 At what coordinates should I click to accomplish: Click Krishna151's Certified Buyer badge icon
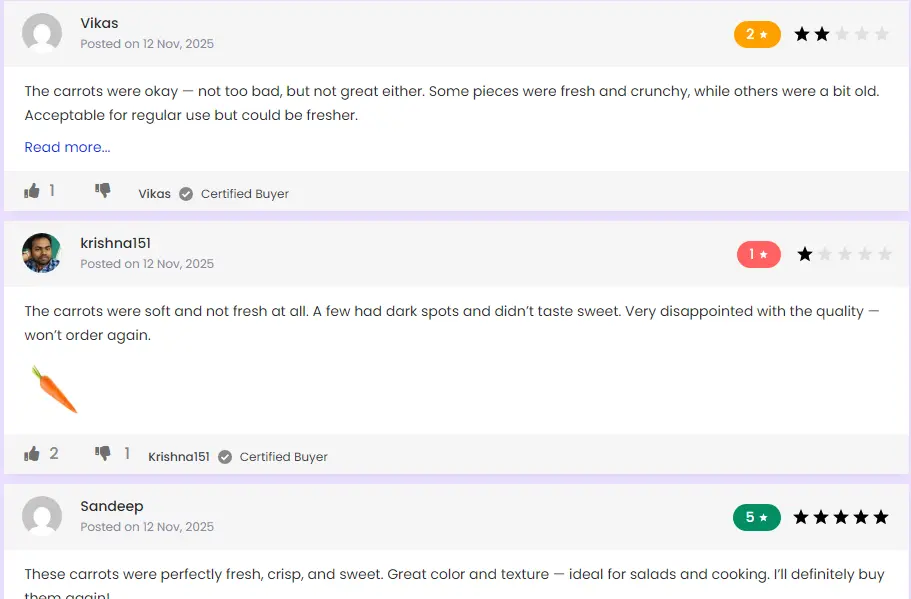point(224,457)
